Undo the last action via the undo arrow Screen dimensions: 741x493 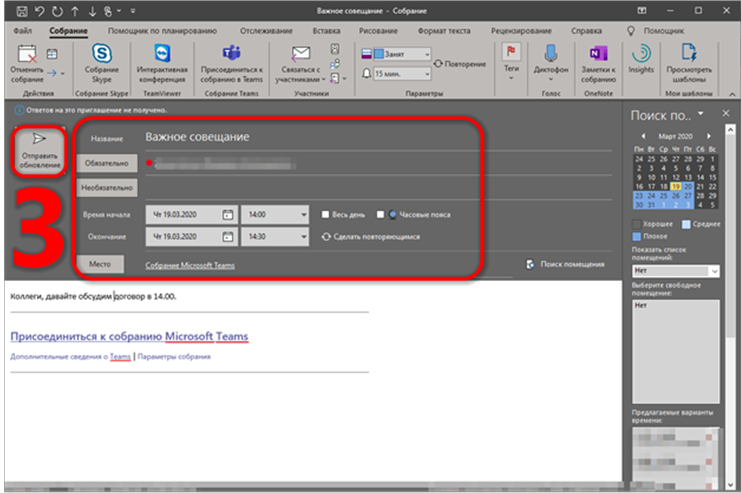click(x=39, y=10)
